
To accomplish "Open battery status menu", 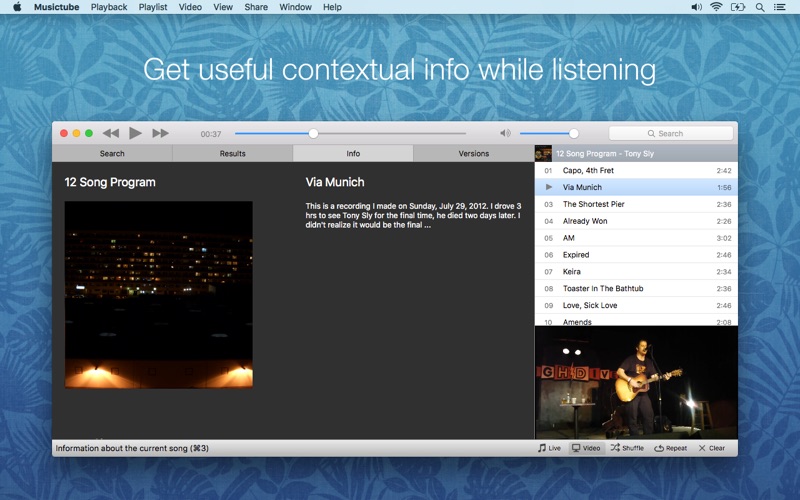I will pos(738,7).
